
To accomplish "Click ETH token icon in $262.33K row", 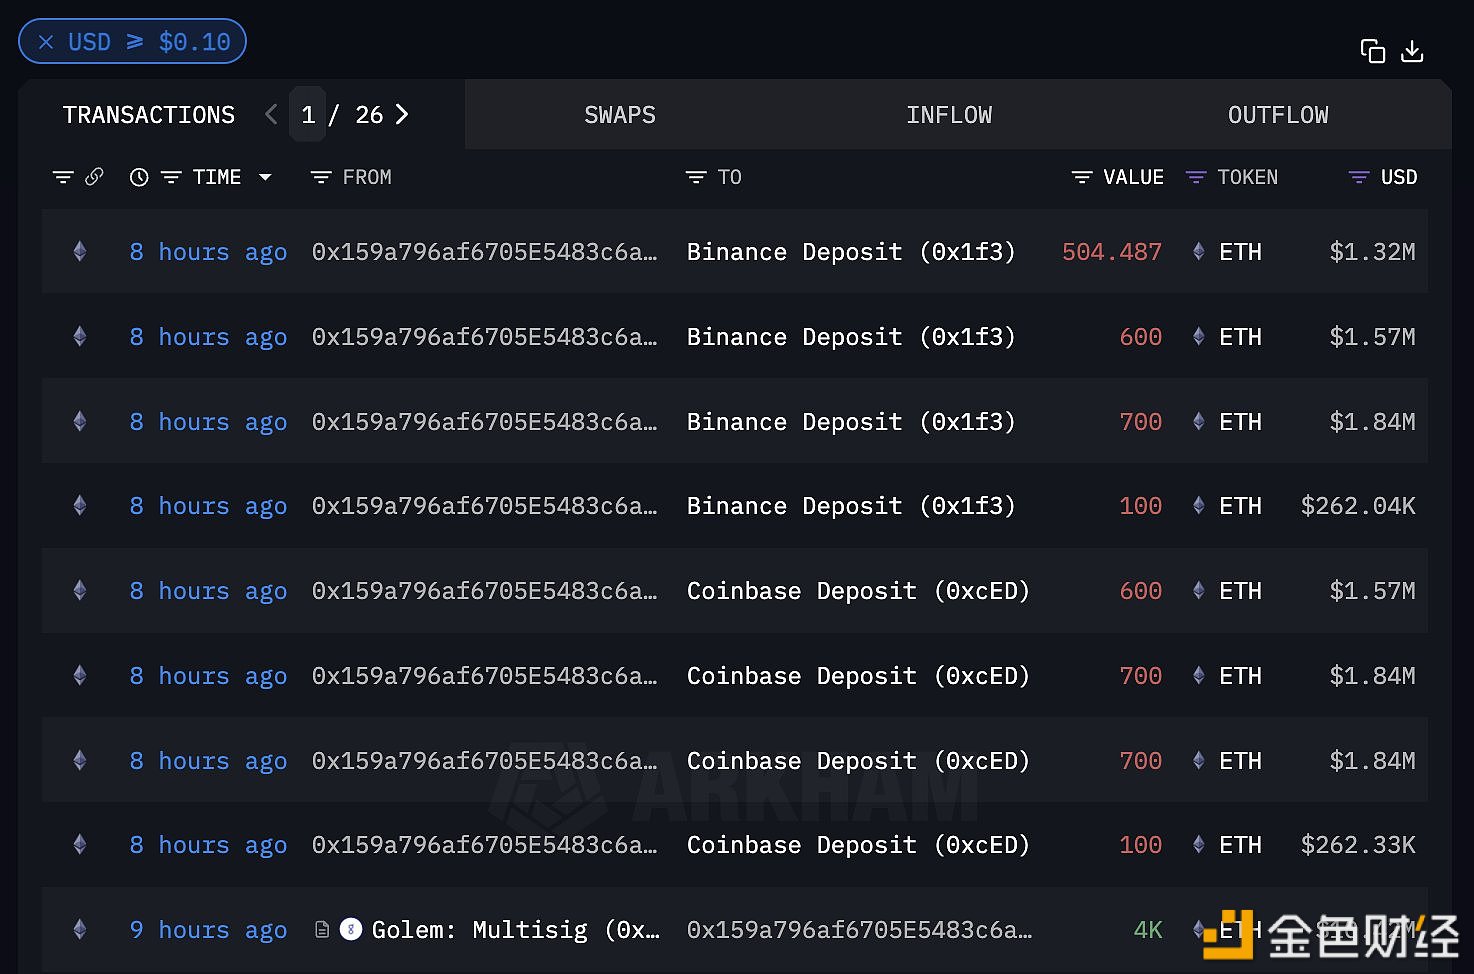I will 1198,845.
